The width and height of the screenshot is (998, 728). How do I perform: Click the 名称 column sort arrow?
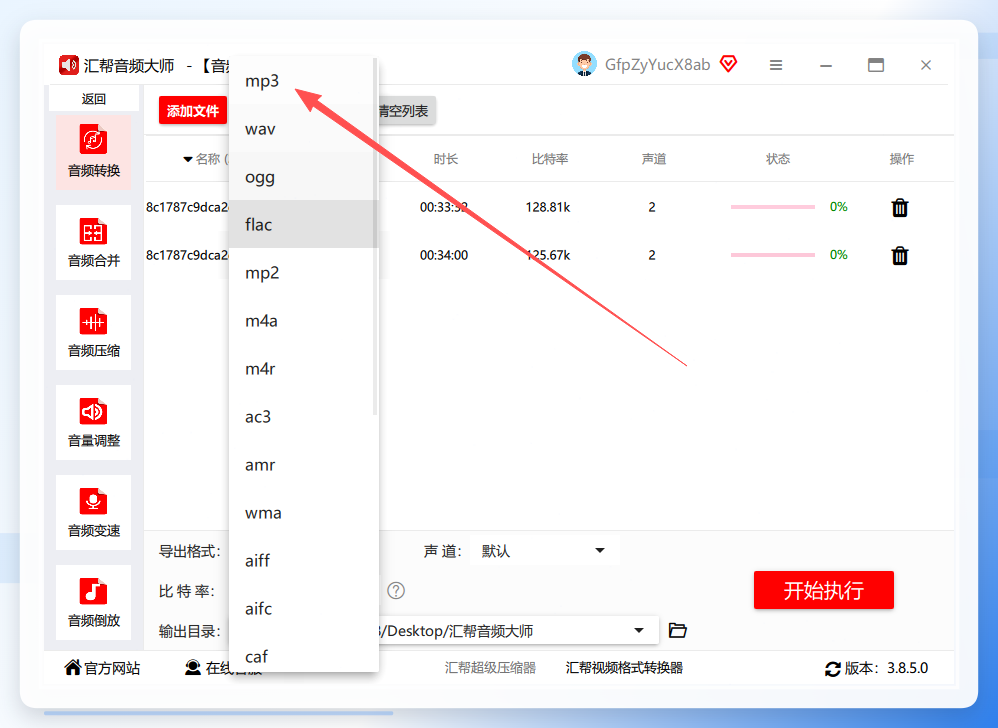tap(188, 159)
